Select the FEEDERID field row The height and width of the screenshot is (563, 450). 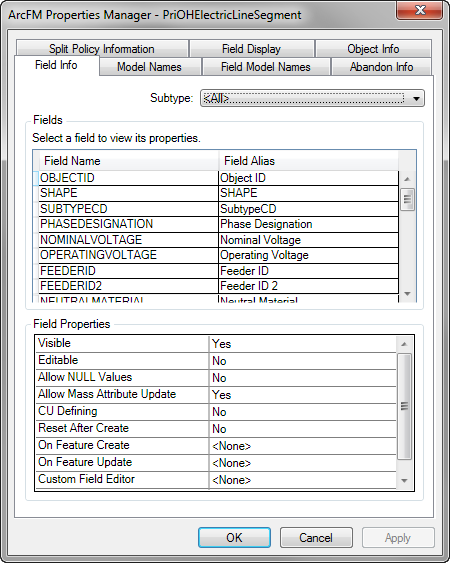(x=219, y=270)
